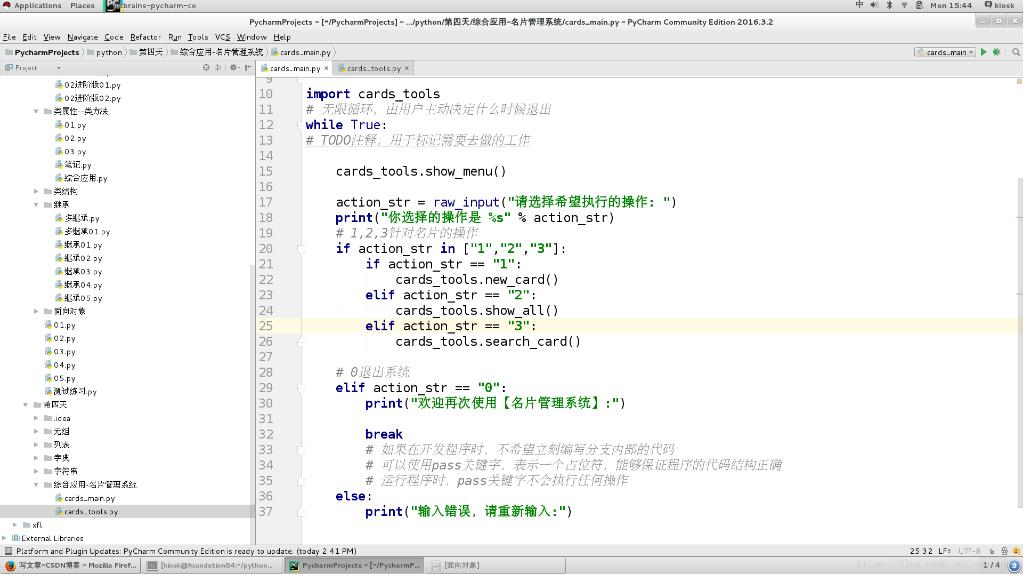1025x575 pixels.
Task: Click cards_main.py breadcrumb in navigation bar
Action: tap(301, 52)
